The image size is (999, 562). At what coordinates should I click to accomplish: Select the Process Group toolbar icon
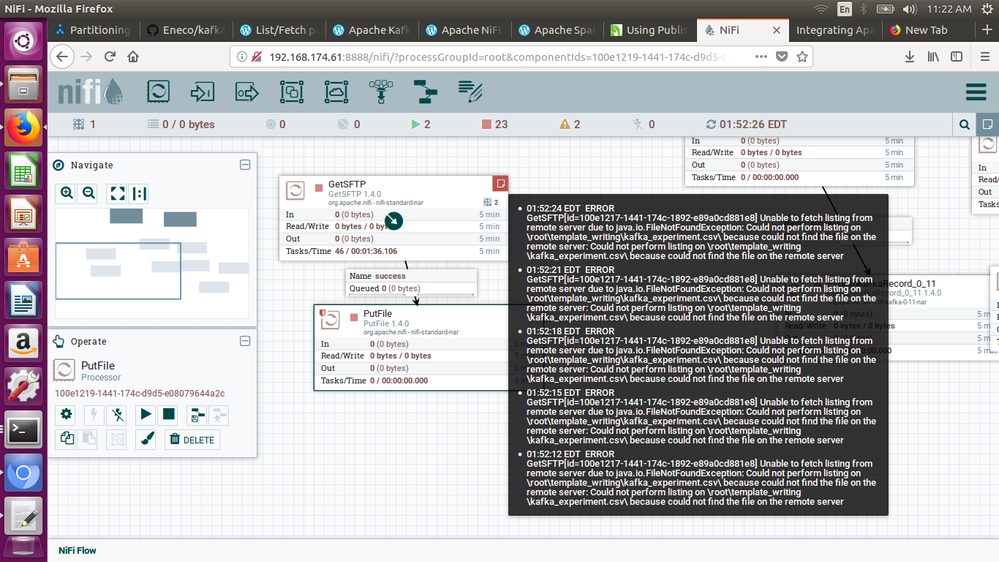[x=291, y=92]
